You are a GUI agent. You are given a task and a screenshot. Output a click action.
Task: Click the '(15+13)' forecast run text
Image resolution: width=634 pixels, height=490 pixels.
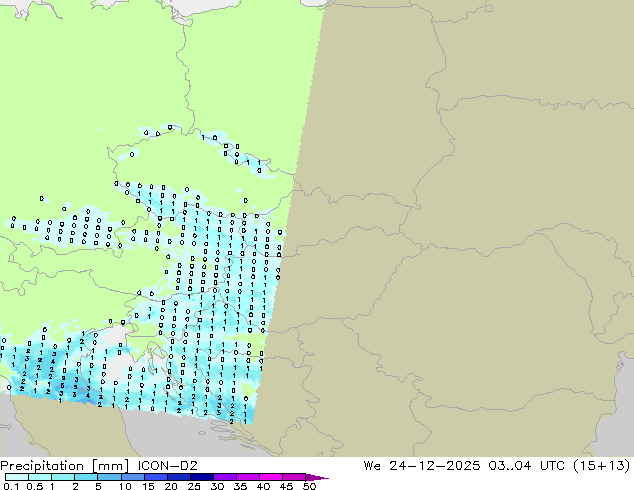coord(602,466)
